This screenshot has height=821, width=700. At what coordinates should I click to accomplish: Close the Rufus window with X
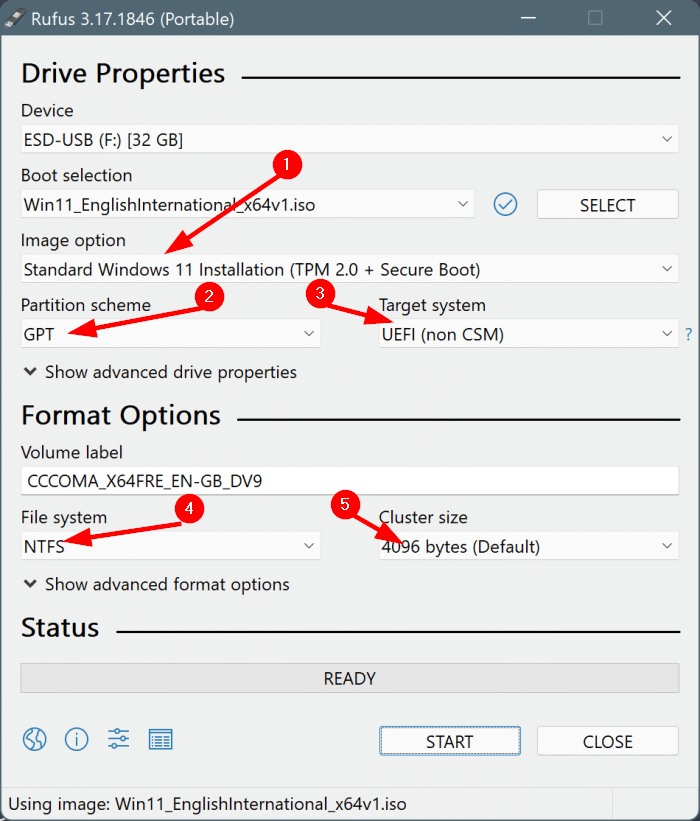664,18
